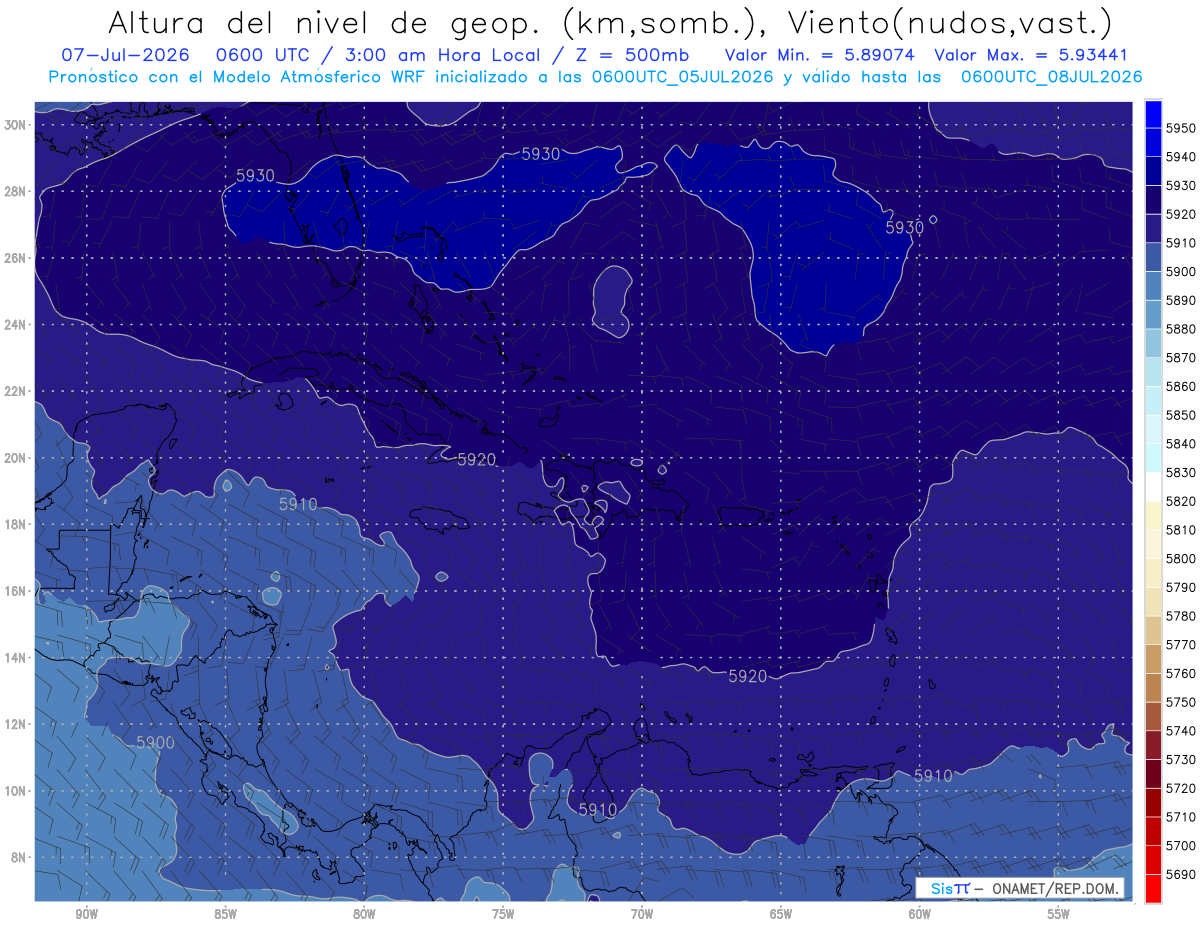
Task: Click the '16N' latitude axis label
Action: [x=15, y=591]
